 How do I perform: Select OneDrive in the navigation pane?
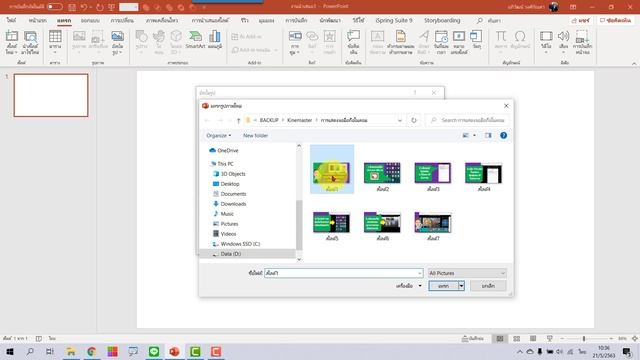228,150
